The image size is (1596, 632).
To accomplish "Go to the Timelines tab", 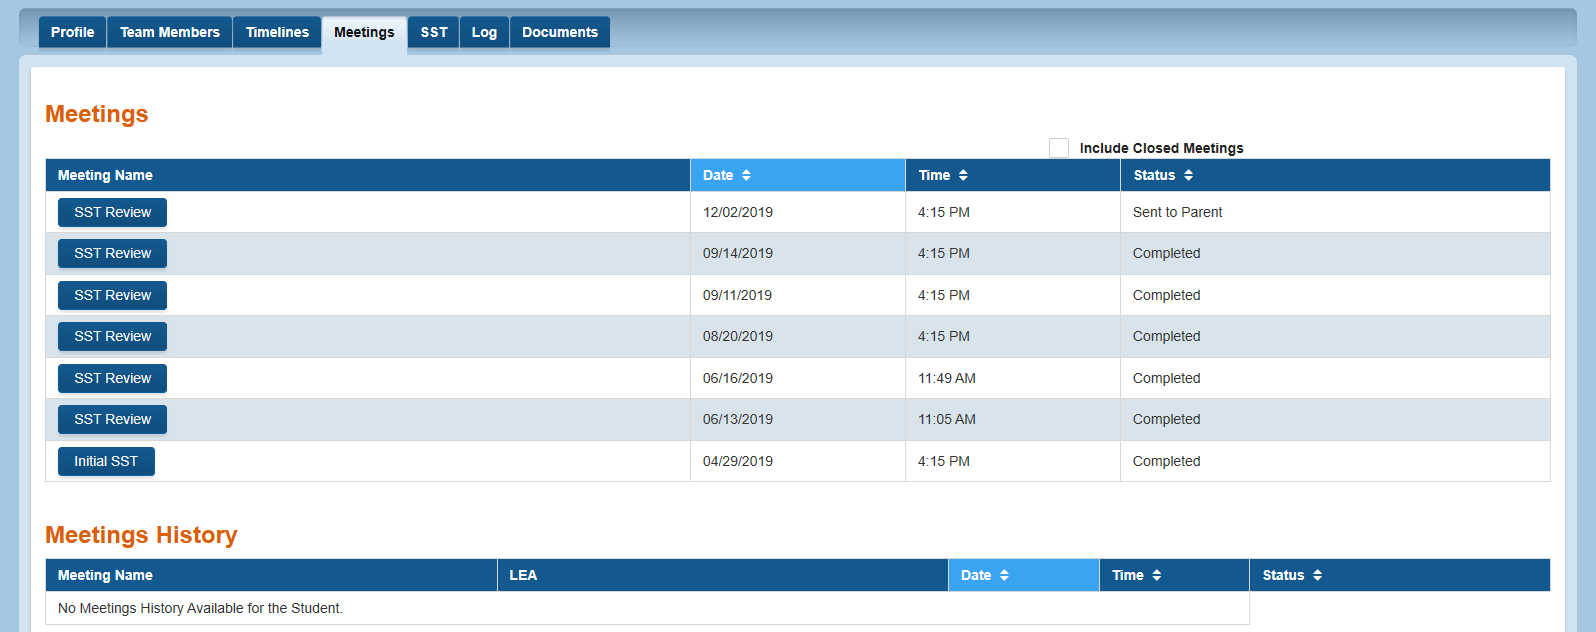I will pos(277,32).
